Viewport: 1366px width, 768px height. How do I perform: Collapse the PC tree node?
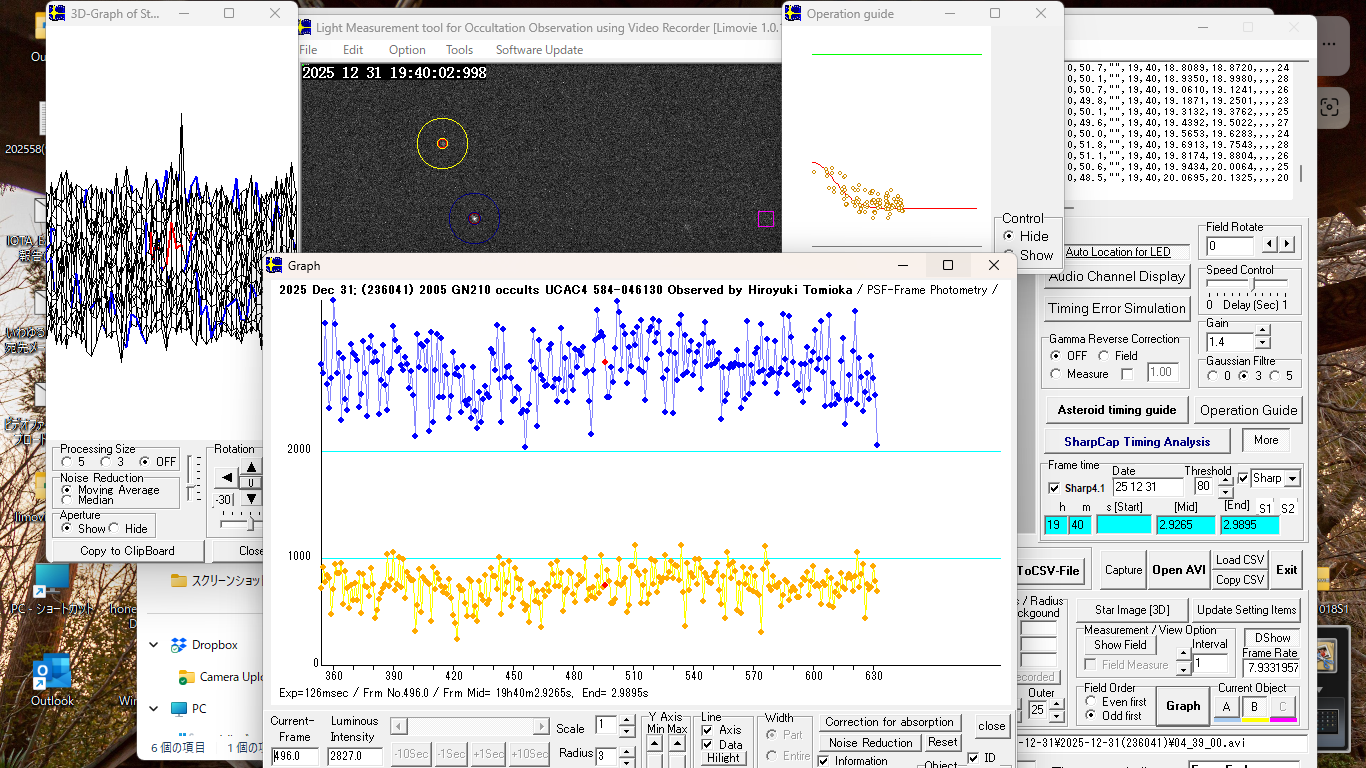[x=154, y=708]
